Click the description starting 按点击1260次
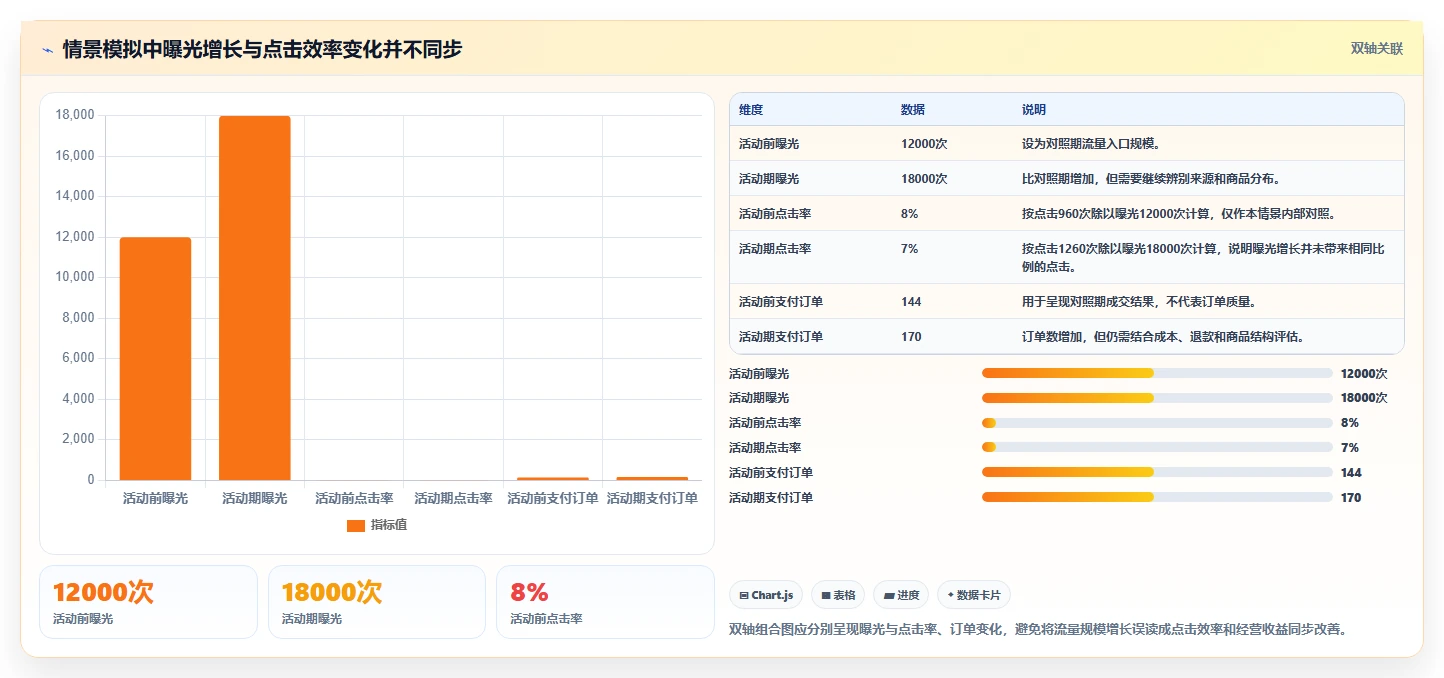Screen dimensions: 1444x678 [1202, 258]
